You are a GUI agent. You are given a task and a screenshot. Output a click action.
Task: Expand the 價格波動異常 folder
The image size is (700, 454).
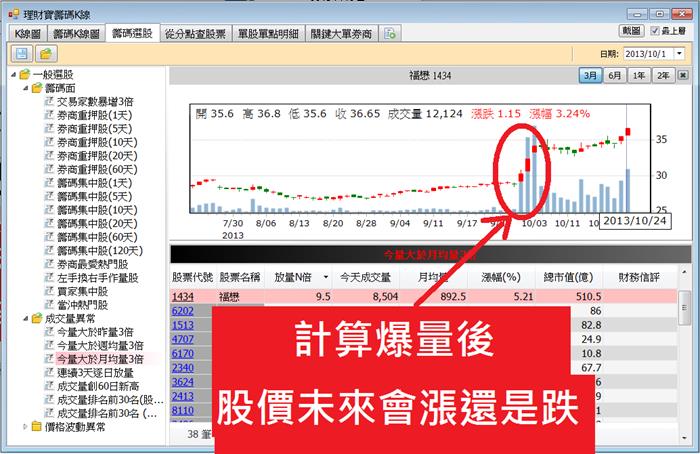[25, 427]
